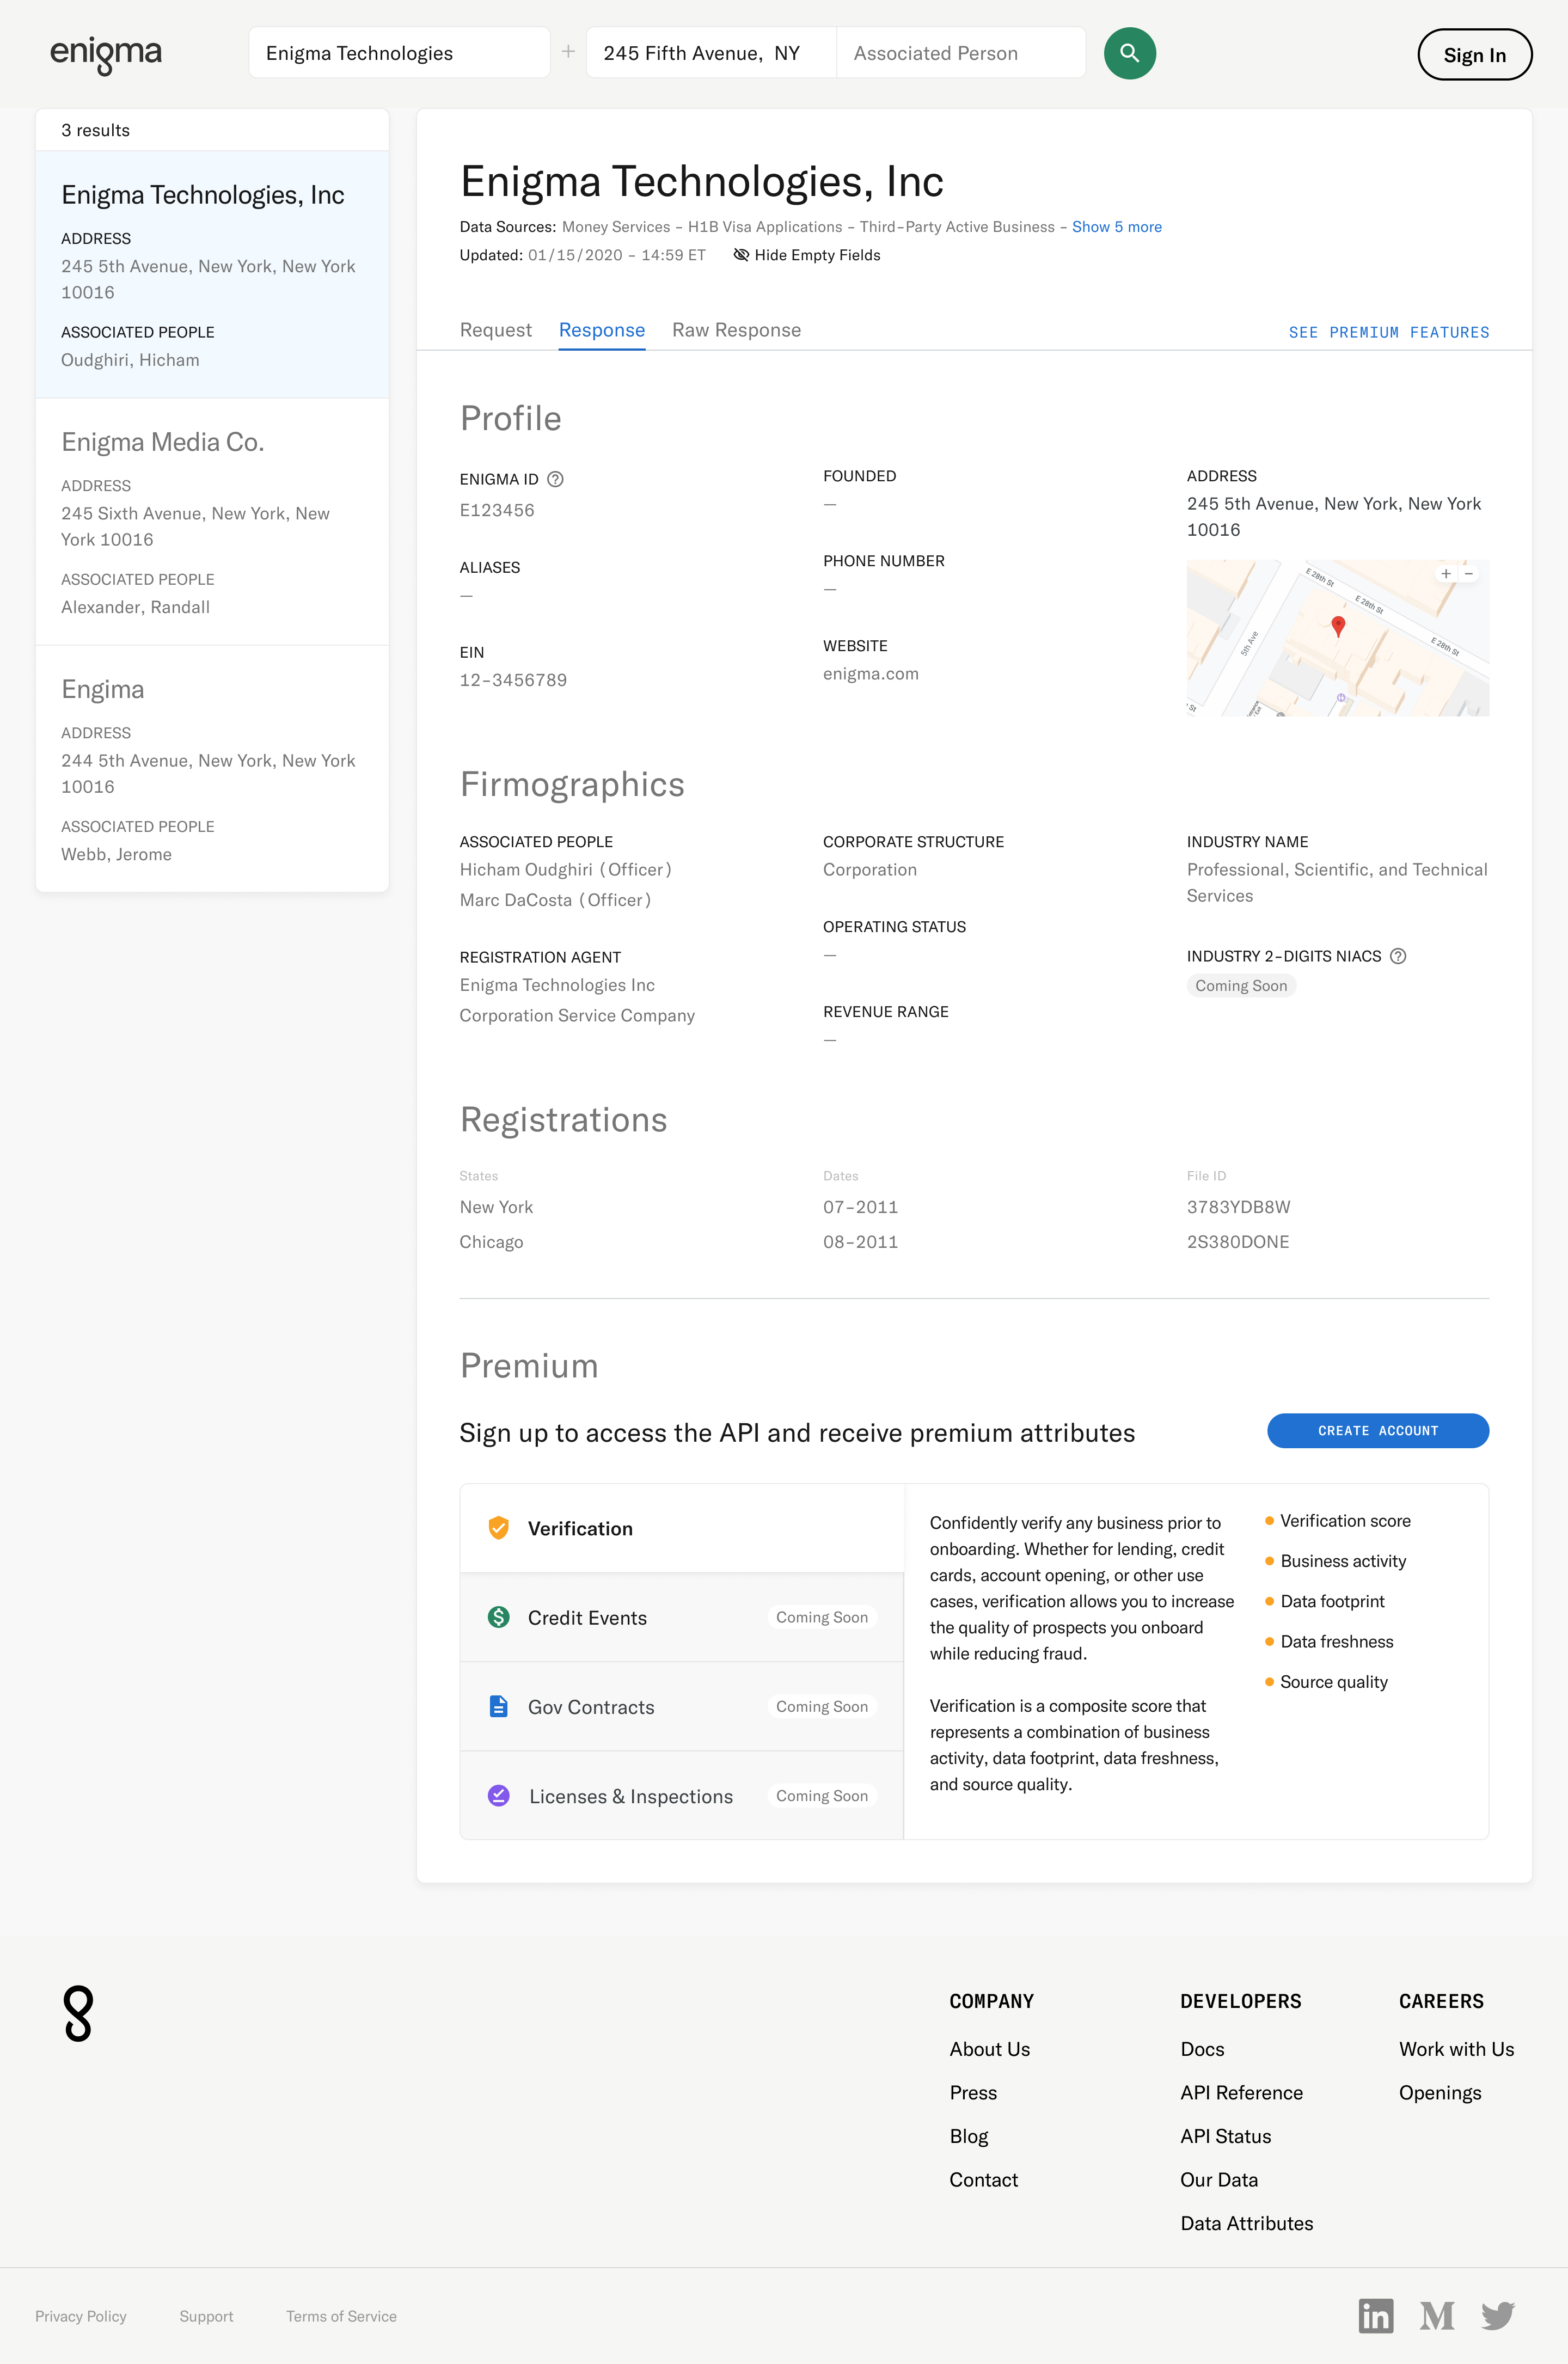The image size is (1568, 2364).
Task: Open the API Status link
Action: 1225,2136
